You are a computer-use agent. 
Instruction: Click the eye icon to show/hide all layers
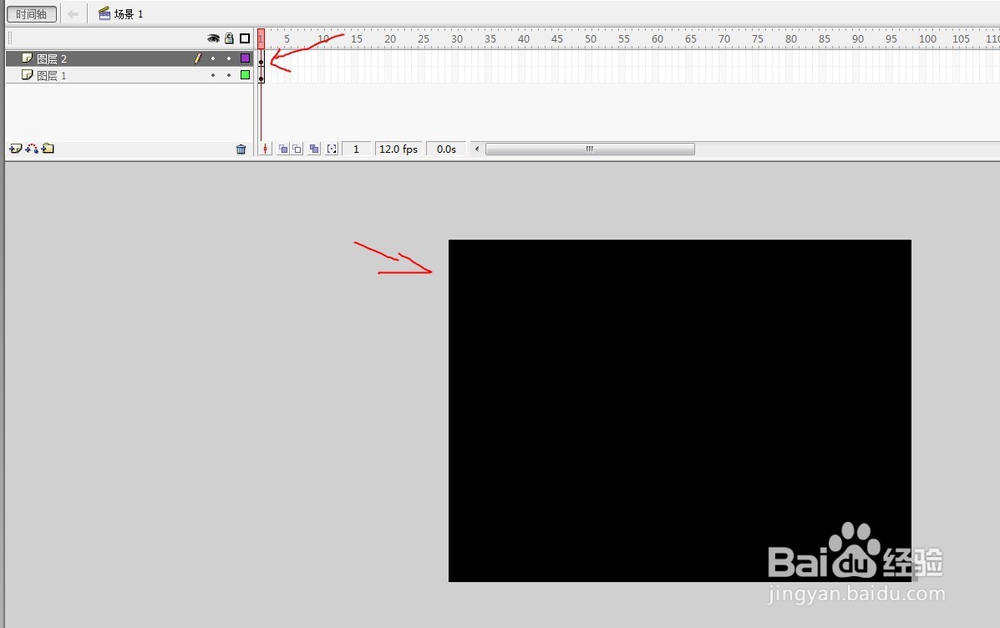[x=213, y=38]
